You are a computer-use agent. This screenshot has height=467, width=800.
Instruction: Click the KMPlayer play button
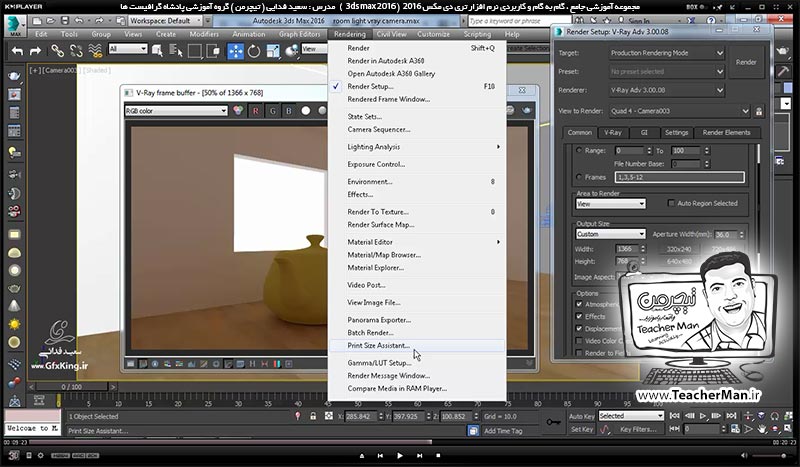[399, 455]
